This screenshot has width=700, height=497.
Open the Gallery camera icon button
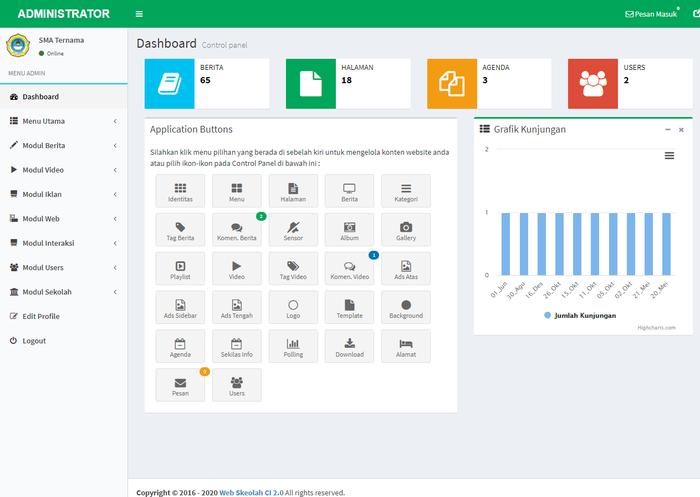pos(405,230)
